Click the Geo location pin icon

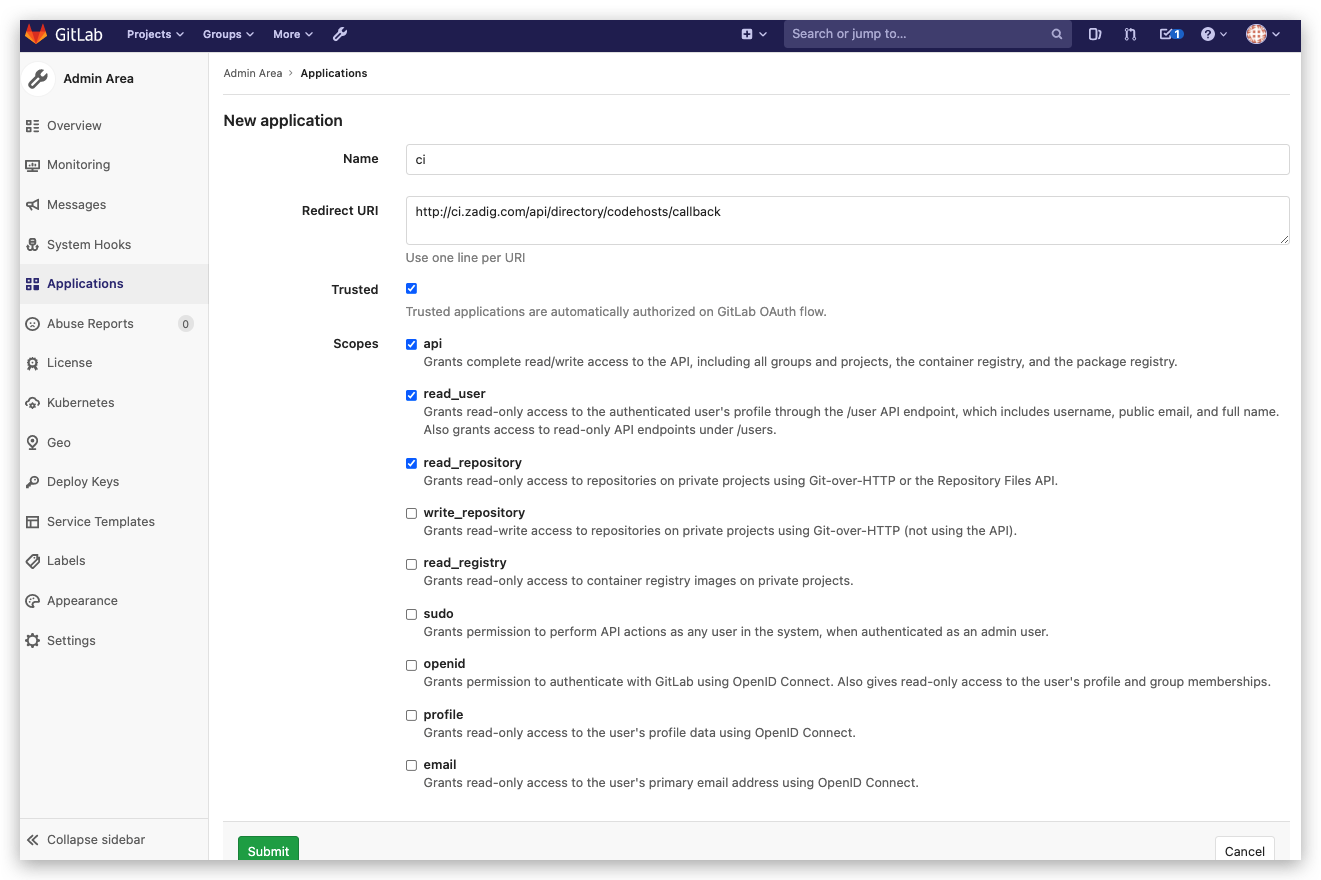(32, 443)
